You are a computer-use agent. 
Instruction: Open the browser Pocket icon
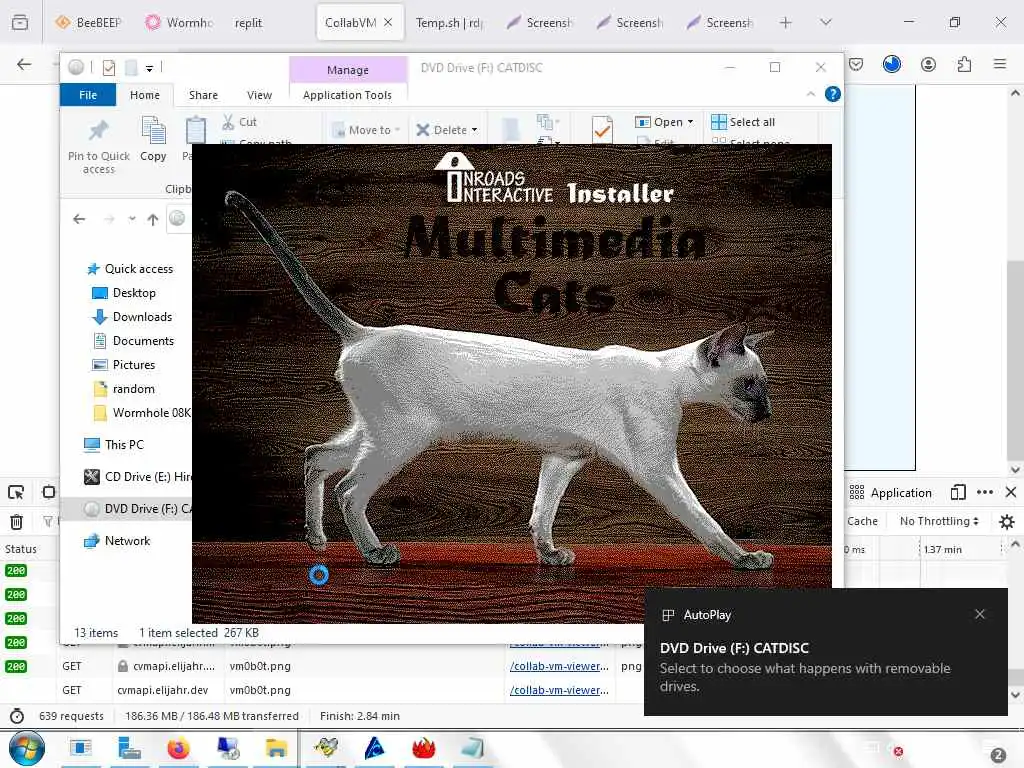tap(856, 64)
